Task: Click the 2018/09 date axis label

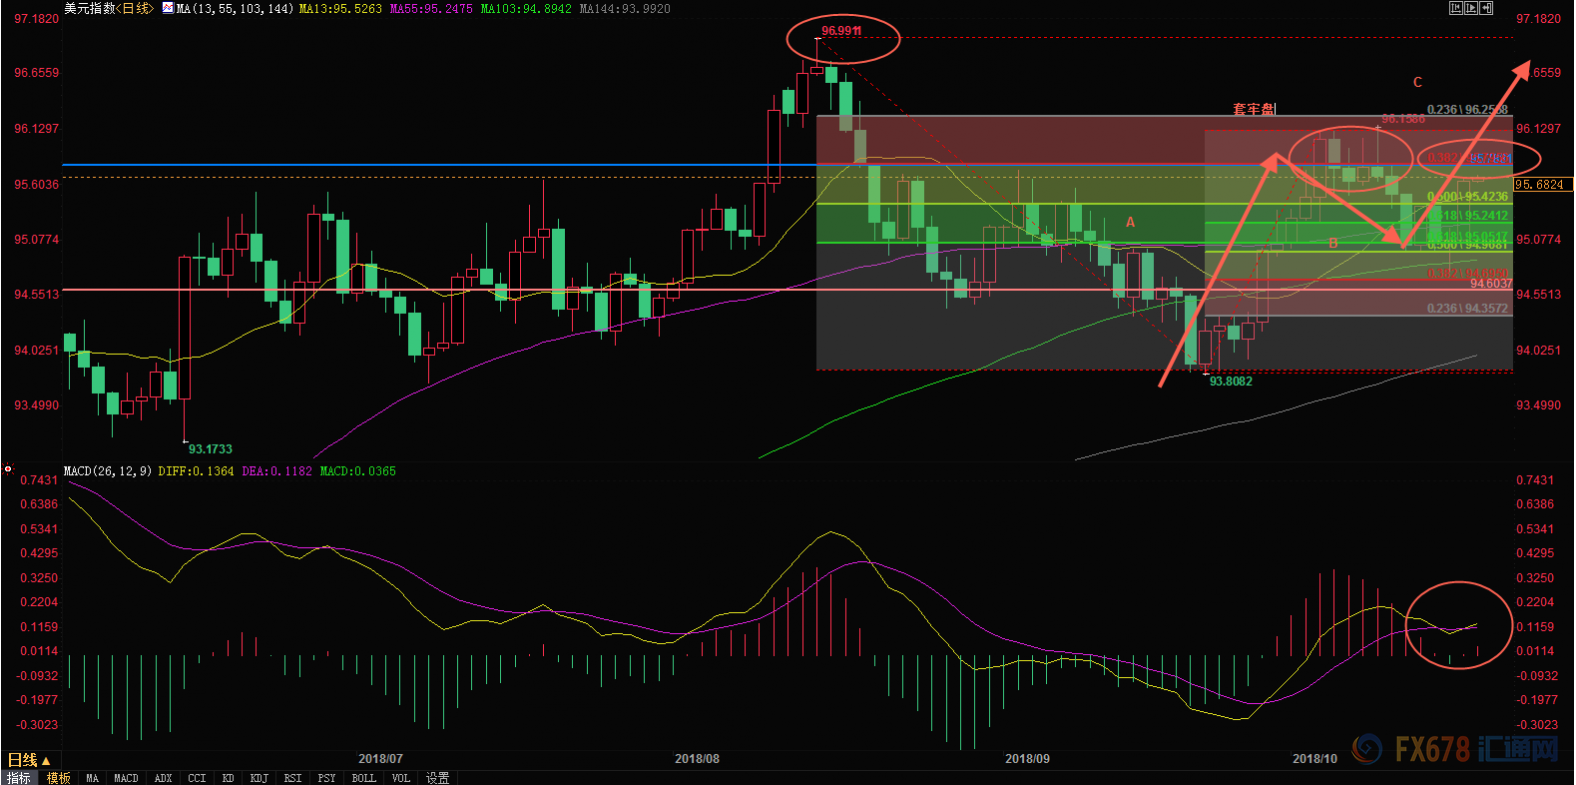Action: pos(1027,759)
